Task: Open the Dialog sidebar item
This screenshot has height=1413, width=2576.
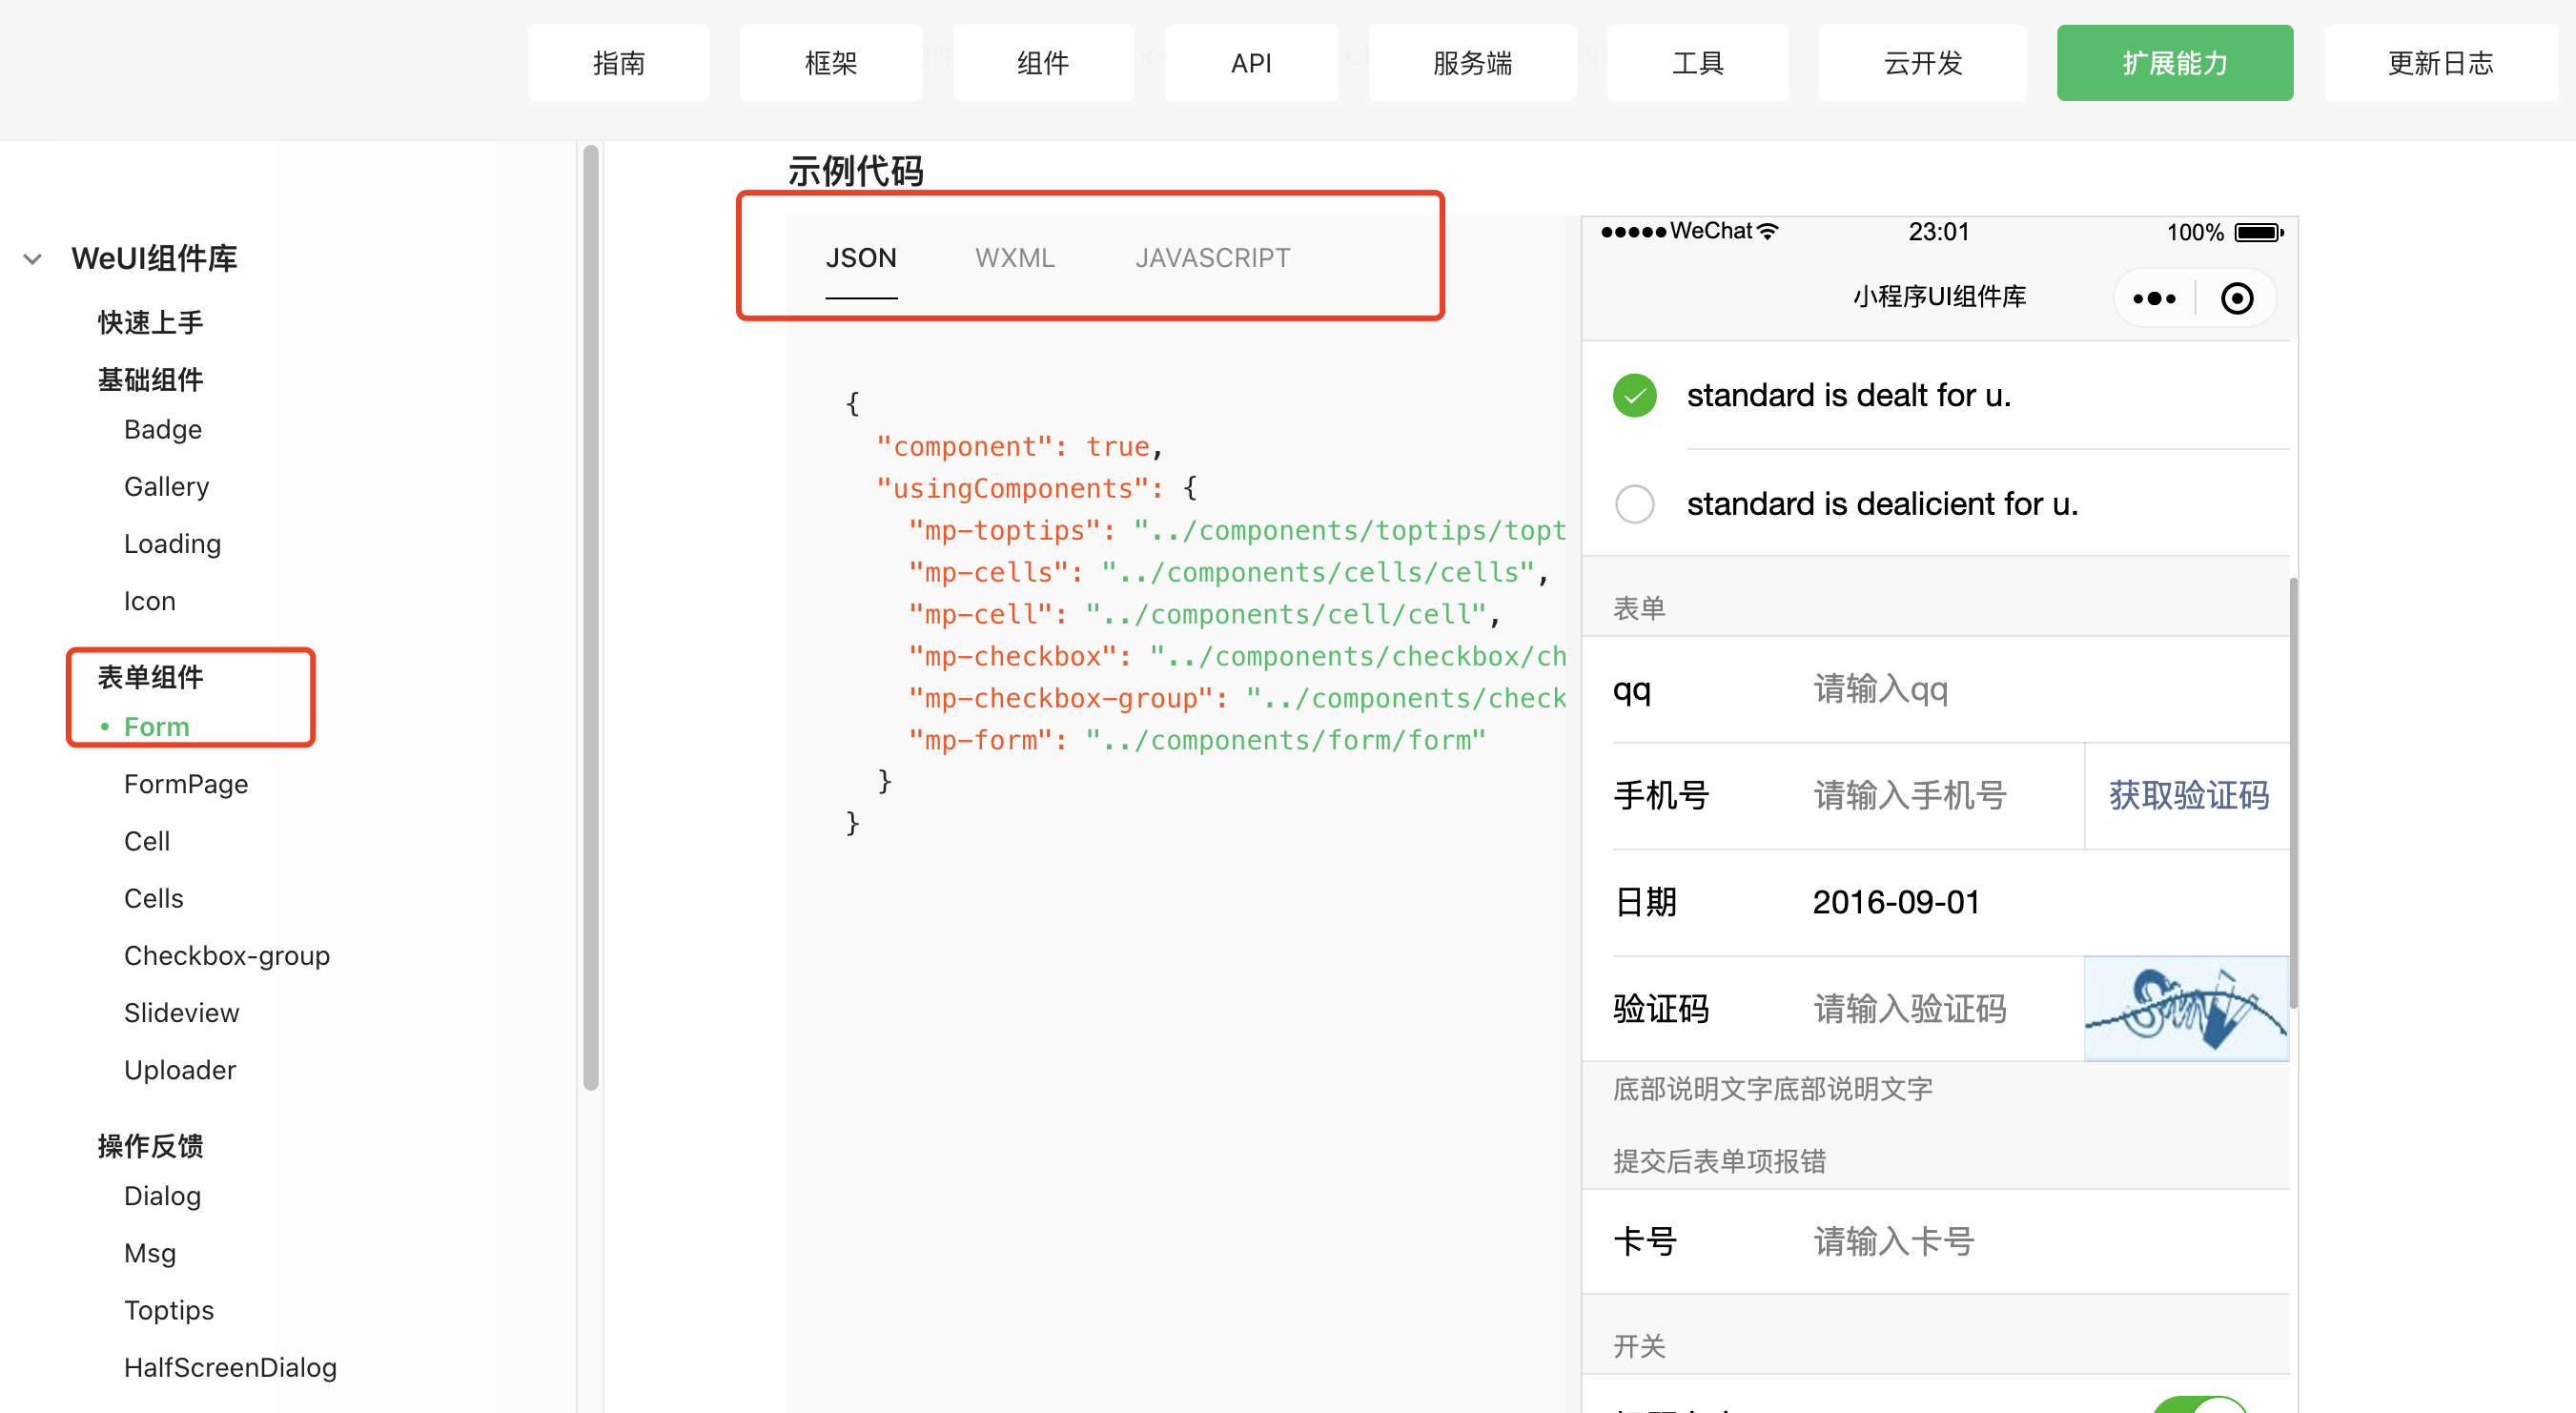Action: point(162,1195)
